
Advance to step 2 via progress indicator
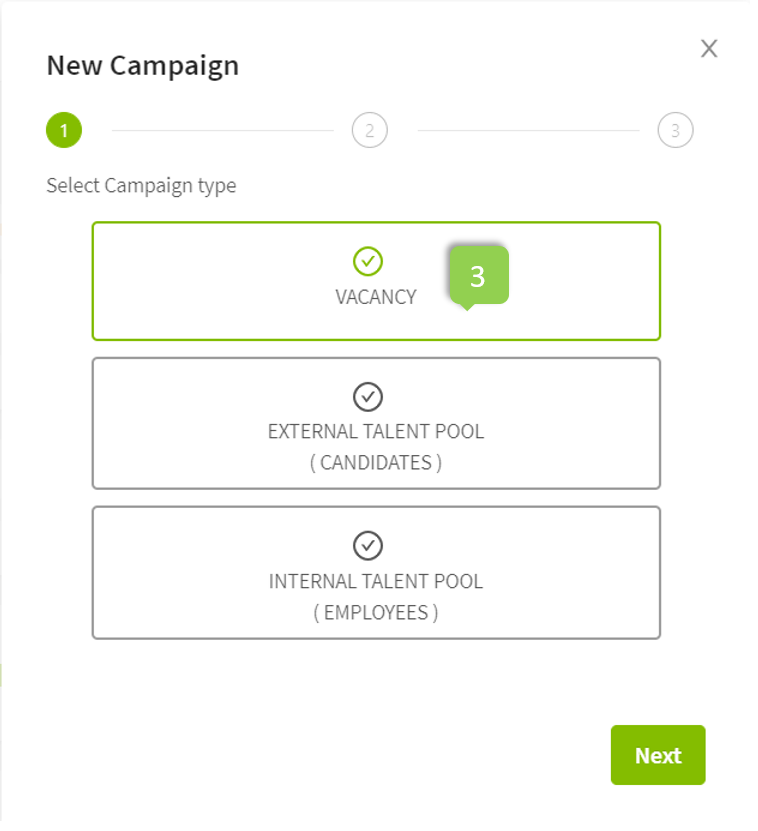[370, 130]
